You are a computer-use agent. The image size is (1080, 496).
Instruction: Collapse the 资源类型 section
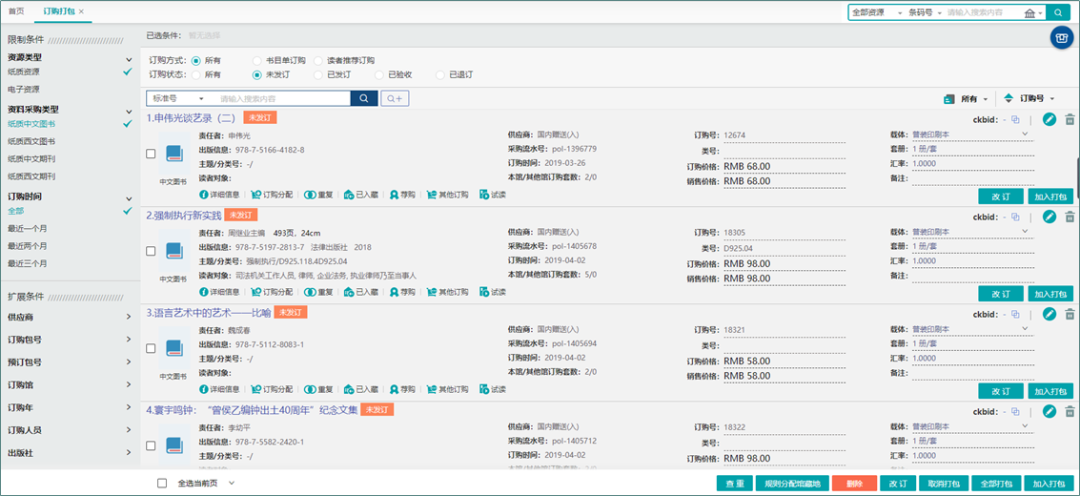pyautogui.click(x=128, y=61)
